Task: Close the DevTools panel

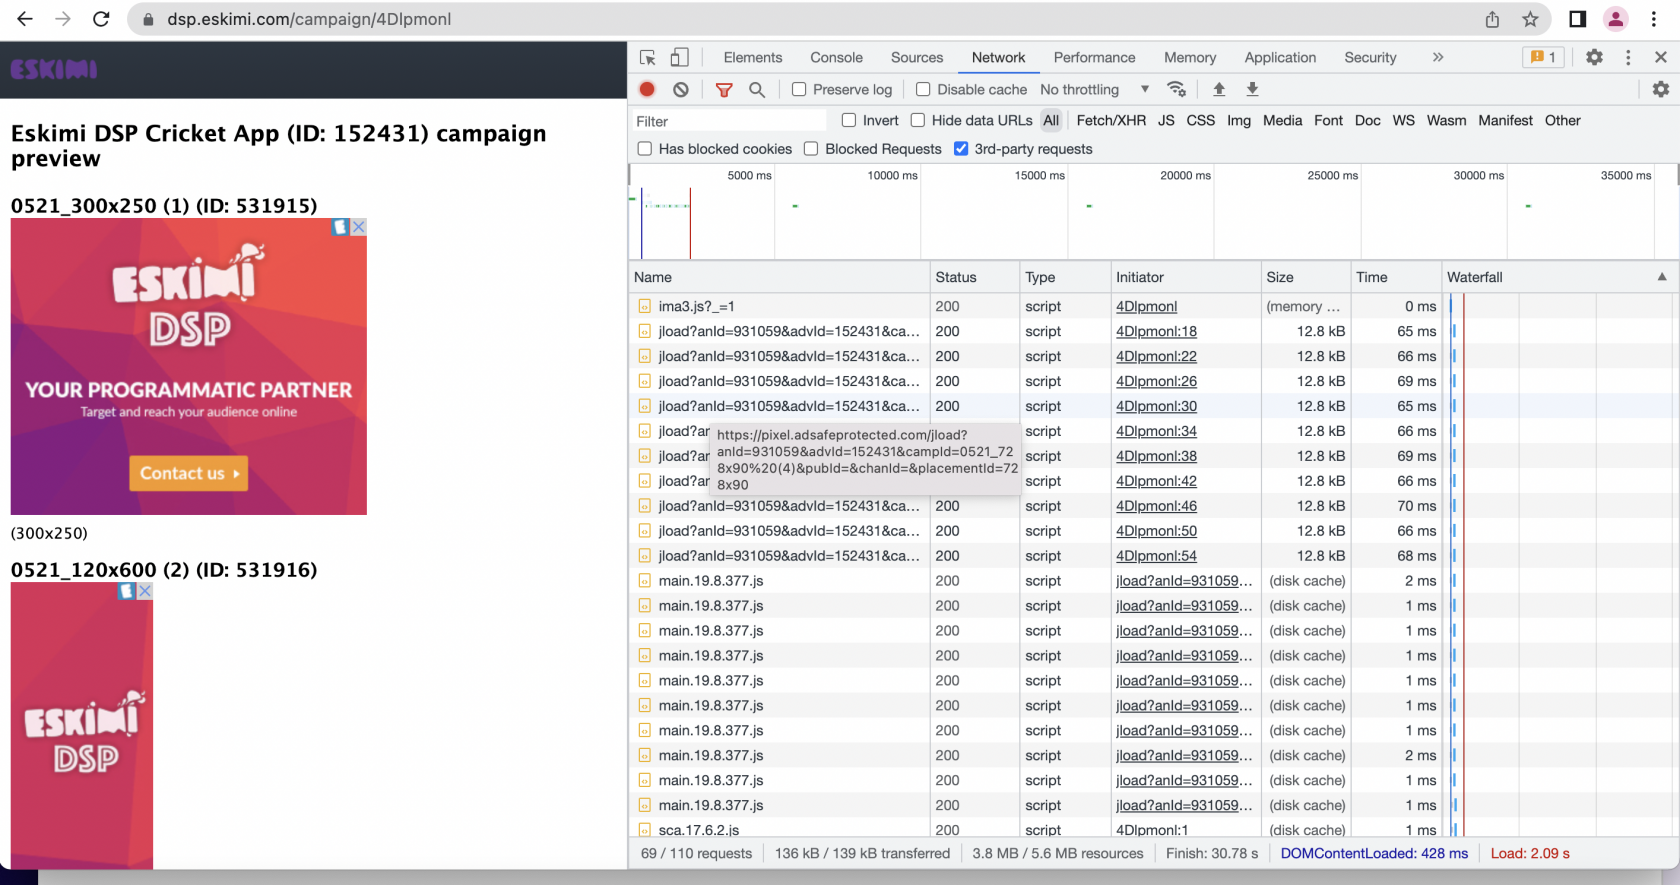Action: click(1661, 58)
